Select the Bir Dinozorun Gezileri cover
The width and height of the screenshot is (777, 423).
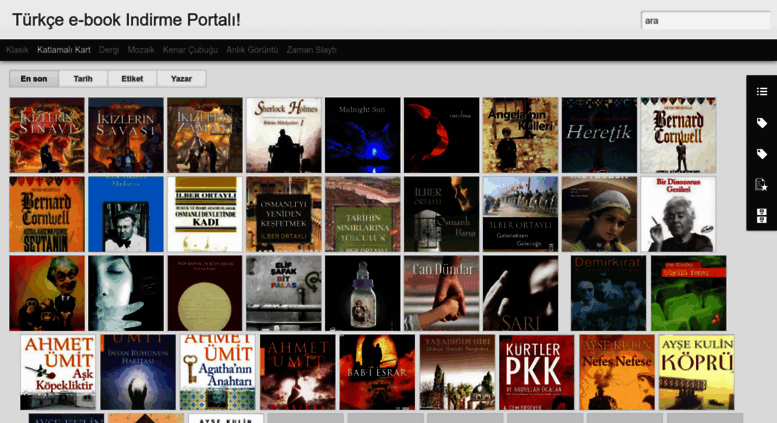tap(678, 214)
